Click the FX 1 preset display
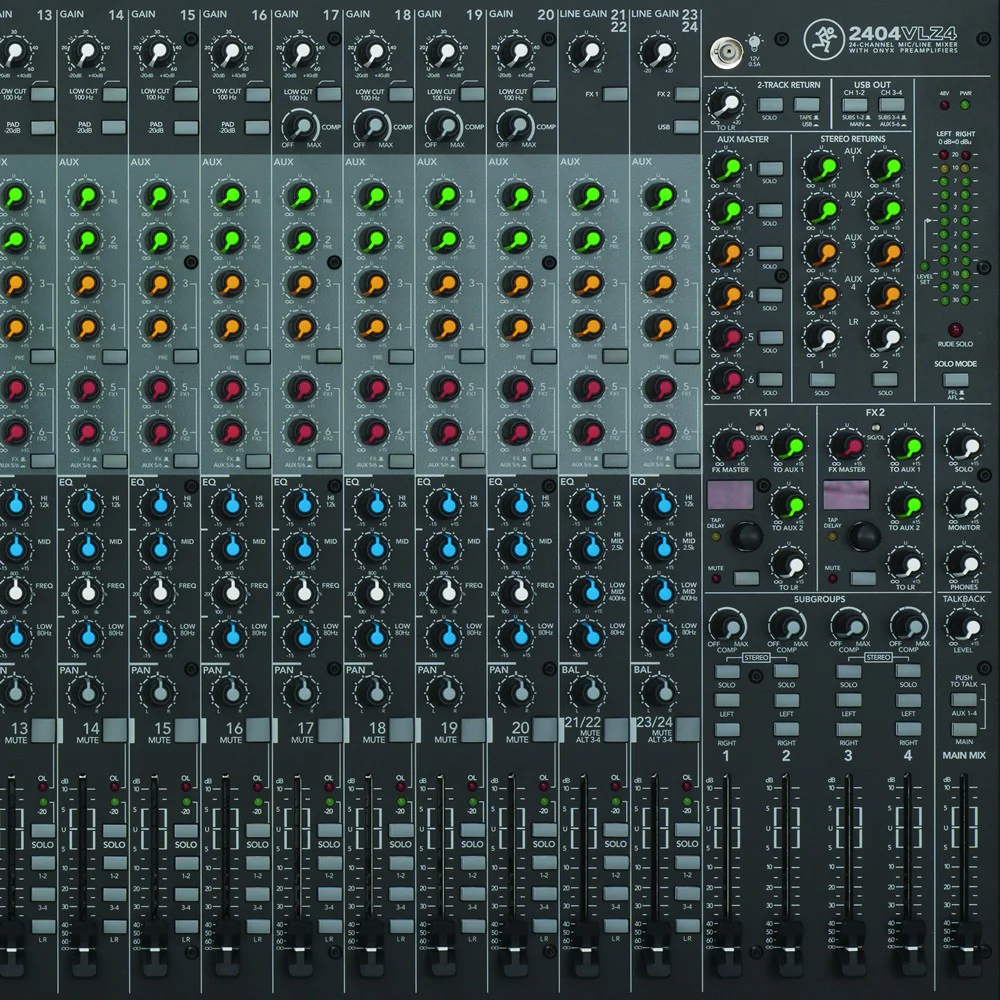The image size is (1000, 1000). point(732,495)
